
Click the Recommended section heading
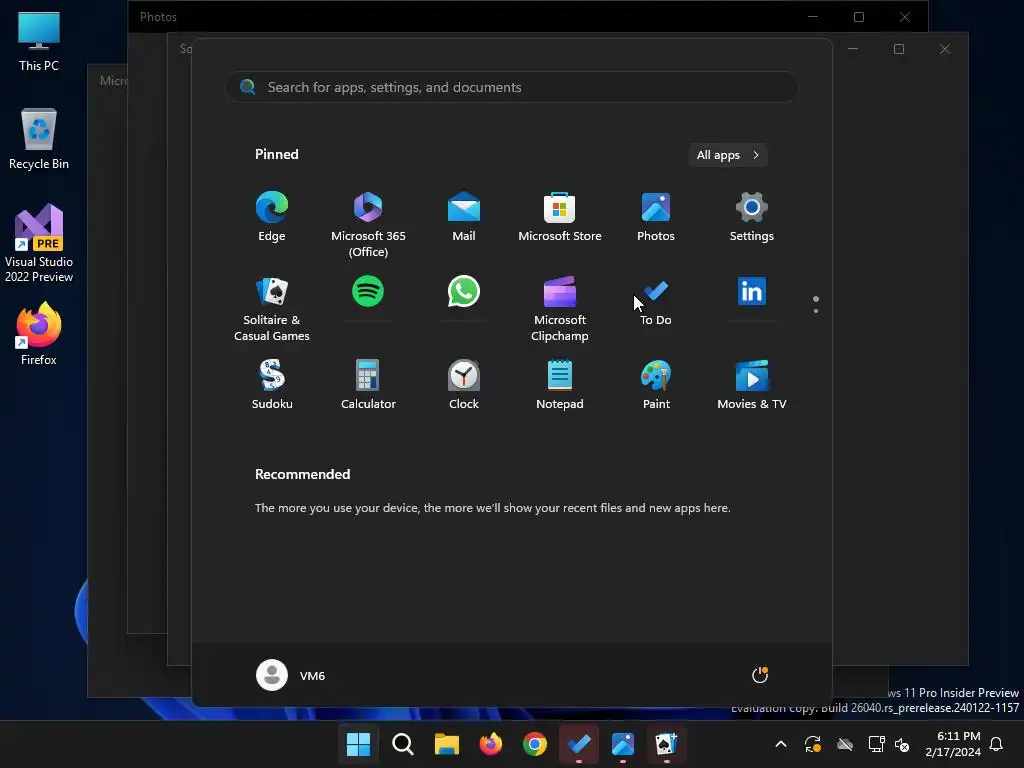pyautogui.click(x=302, y=474)
